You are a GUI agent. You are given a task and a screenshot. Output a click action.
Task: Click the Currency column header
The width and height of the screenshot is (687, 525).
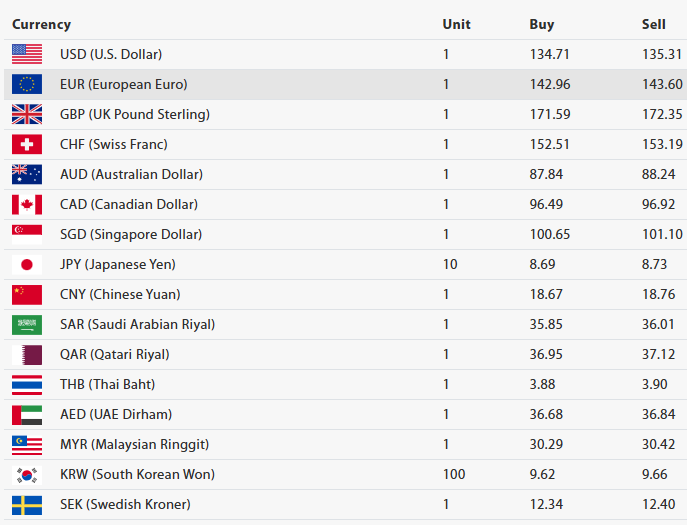tap(41, 24)
